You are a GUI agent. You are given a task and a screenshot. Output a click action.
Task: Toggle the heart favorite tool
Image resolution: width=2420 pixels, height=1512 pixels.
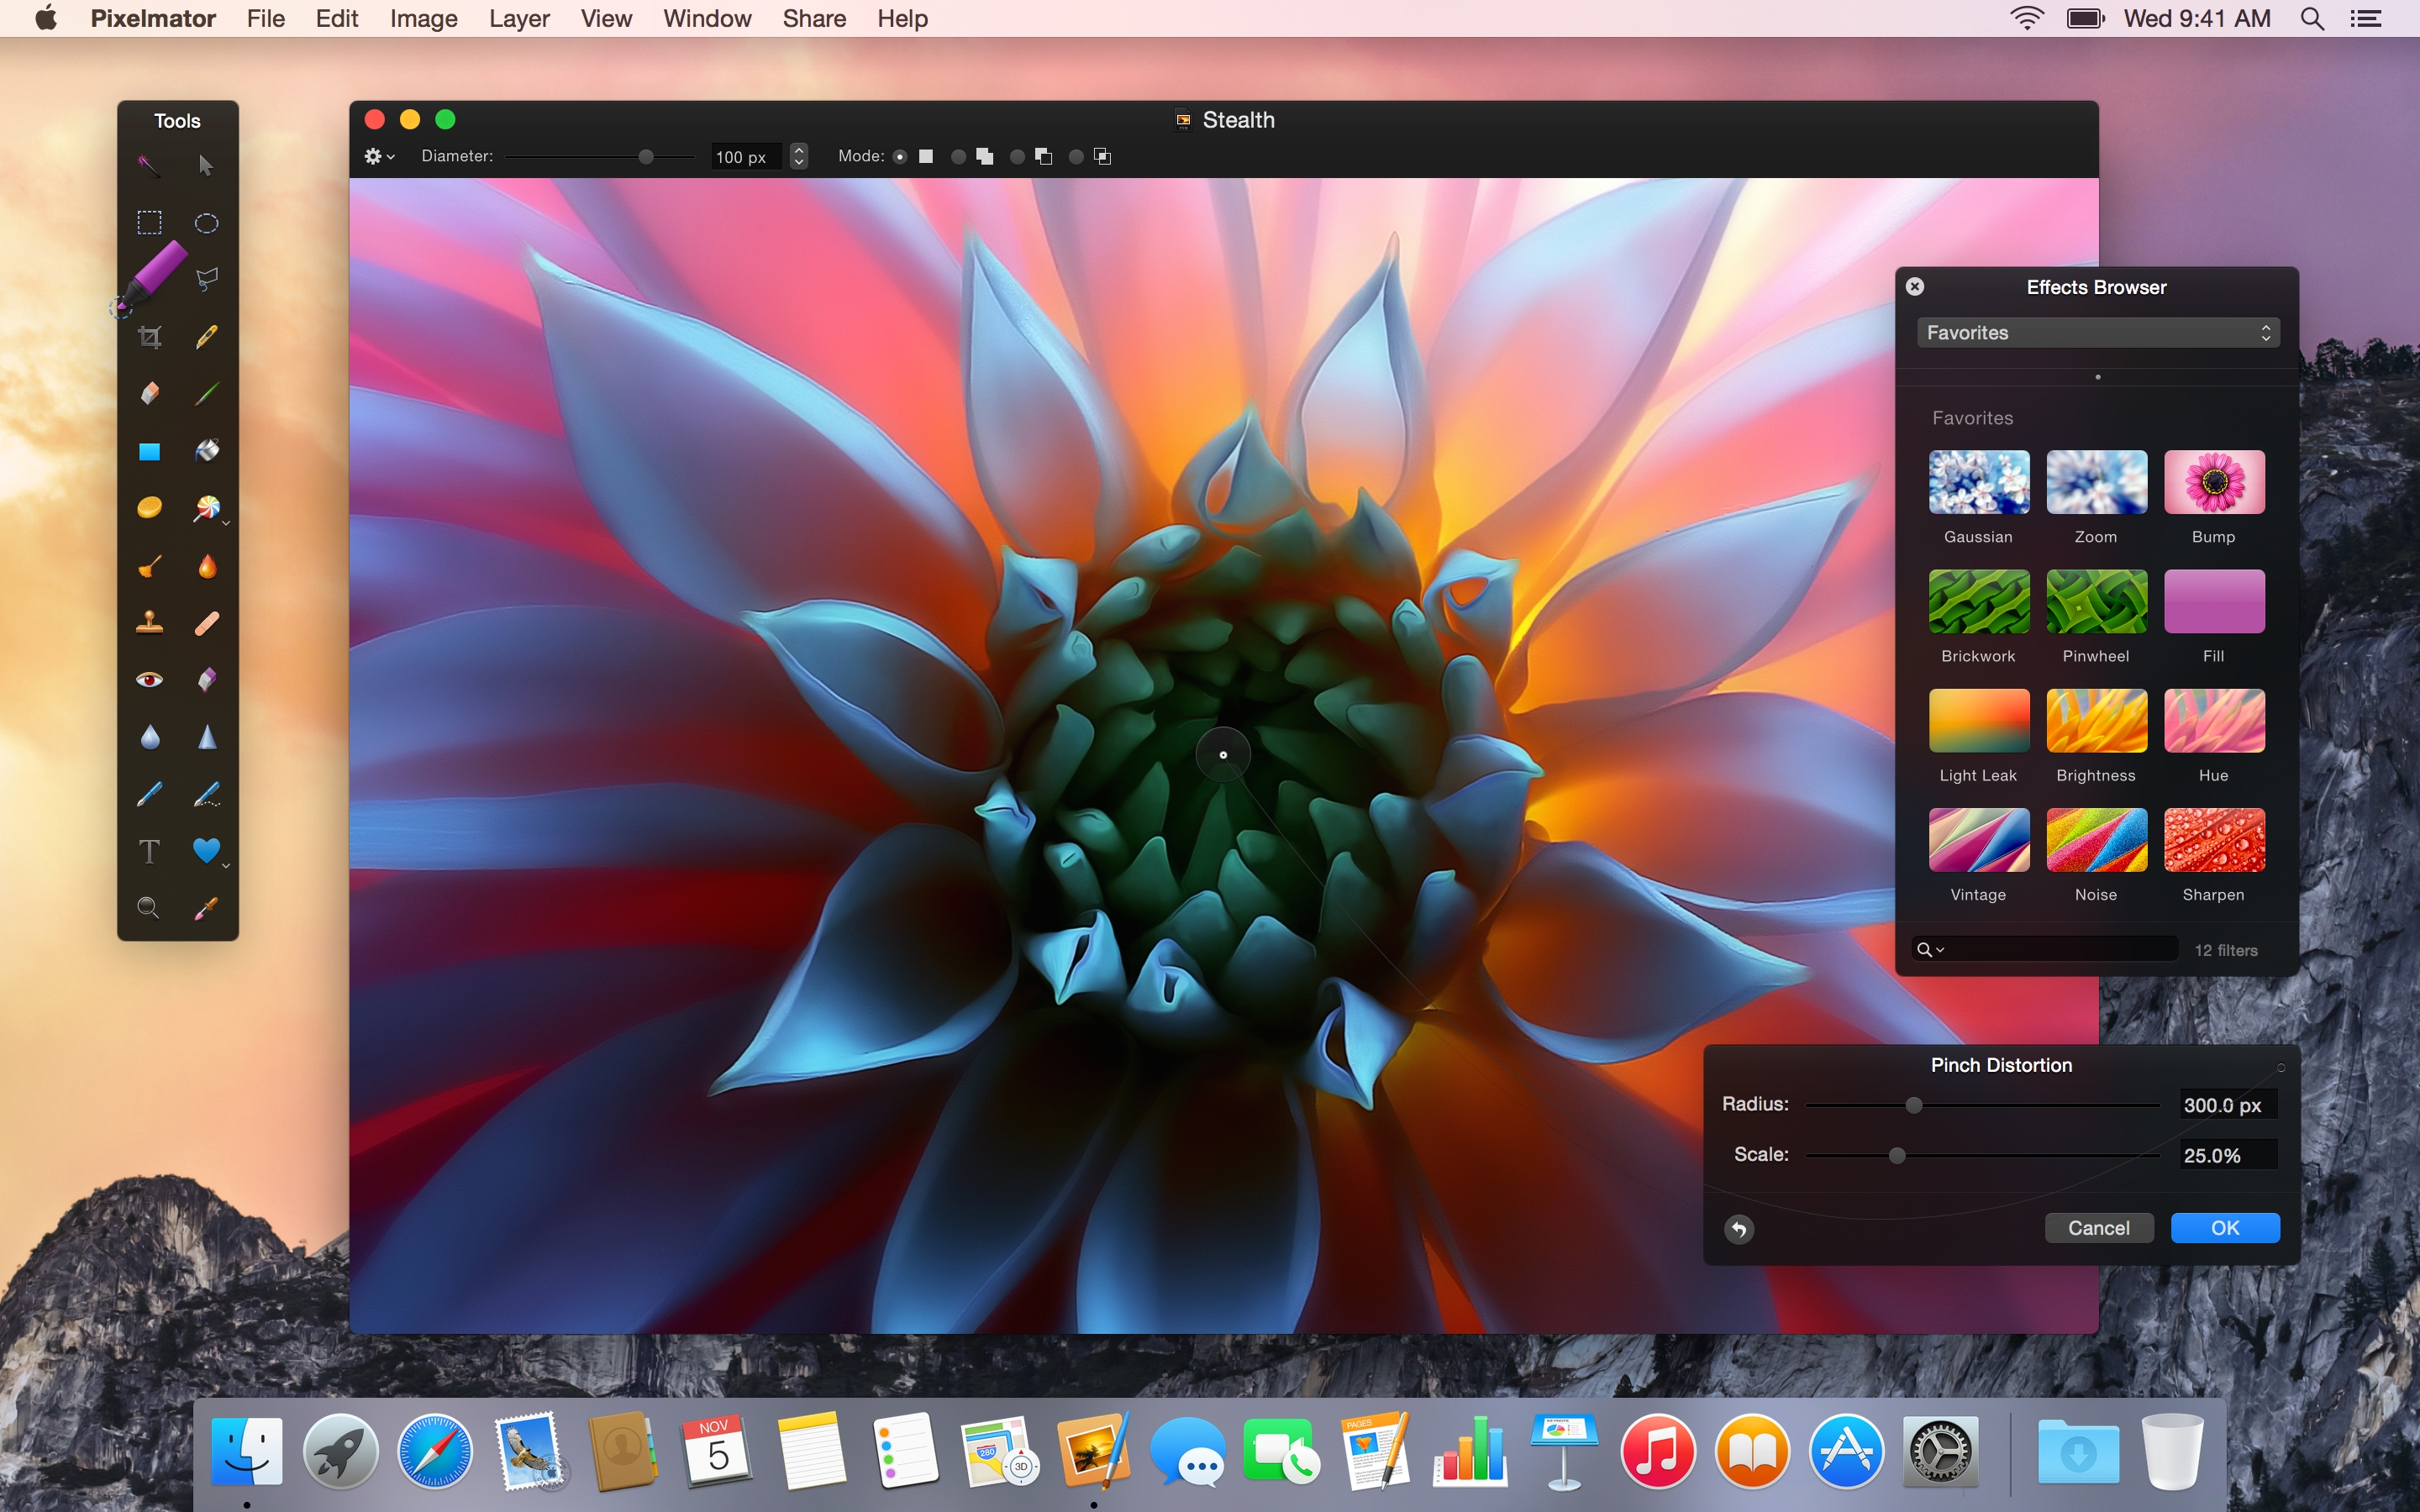[206, 850]
